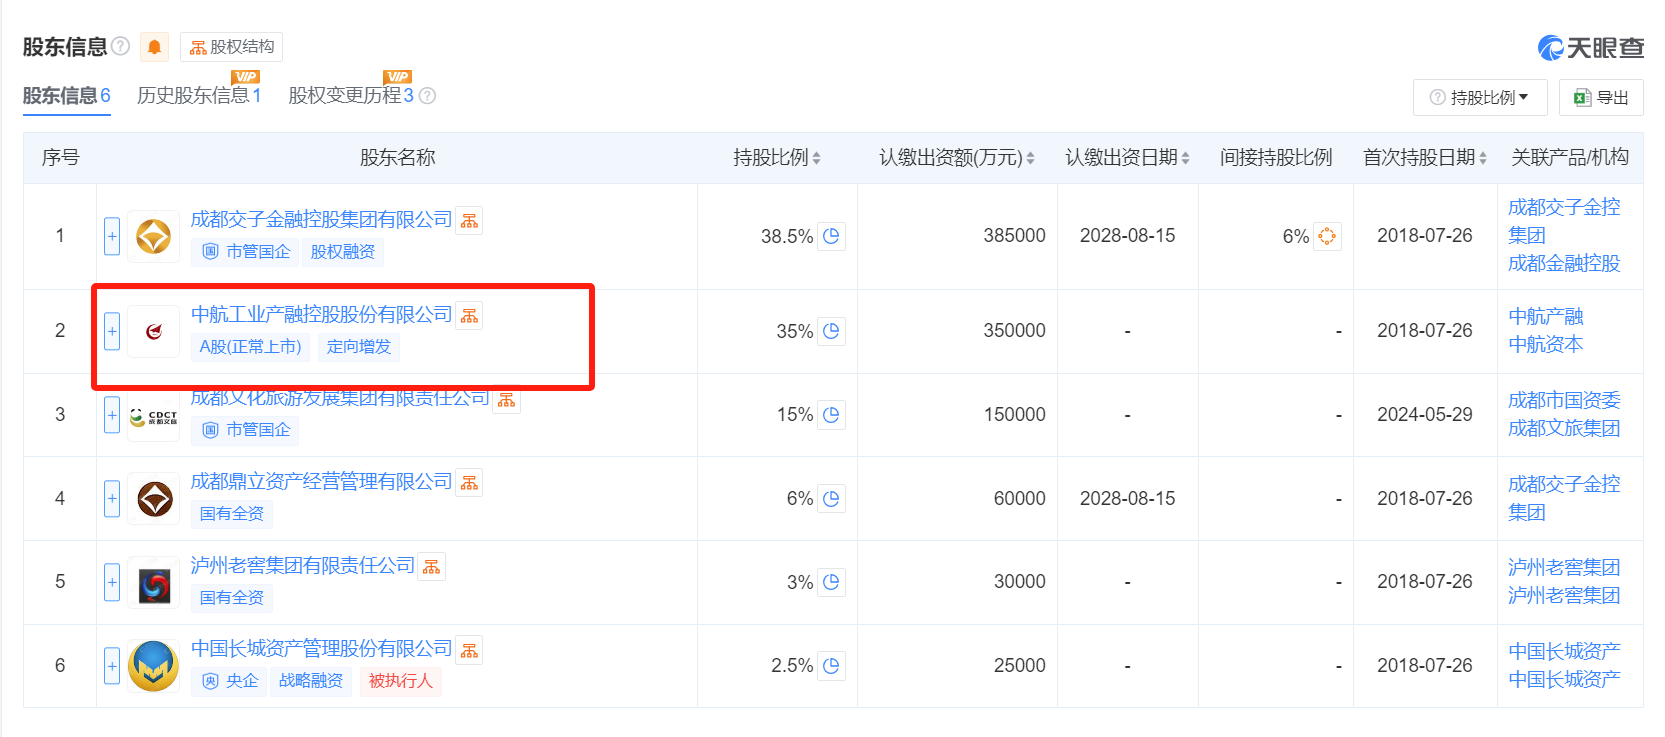Viewport: 1665px width, 737px height.
Task: Open 中航资本 related product link
Action: click(x=1546, y=345)
